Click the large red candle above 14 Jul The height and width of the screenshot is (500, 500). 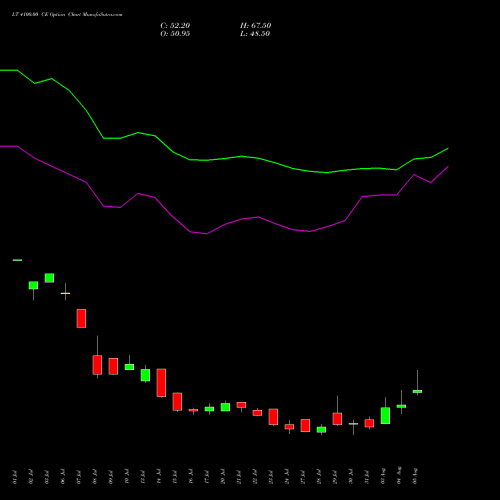pos(161,383)
